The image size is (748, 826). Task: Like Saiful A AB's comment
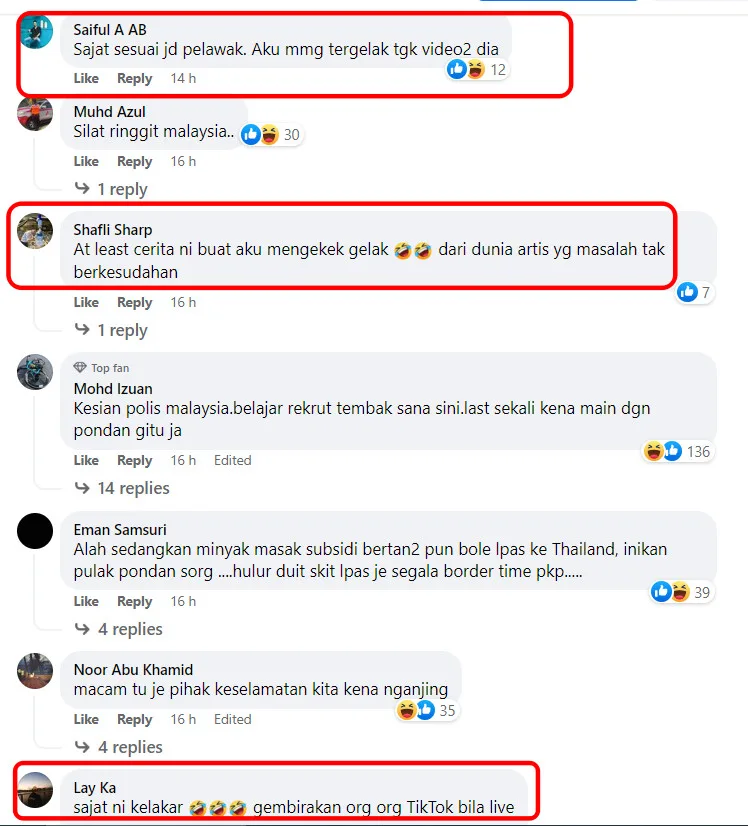[x=86, y=78]
